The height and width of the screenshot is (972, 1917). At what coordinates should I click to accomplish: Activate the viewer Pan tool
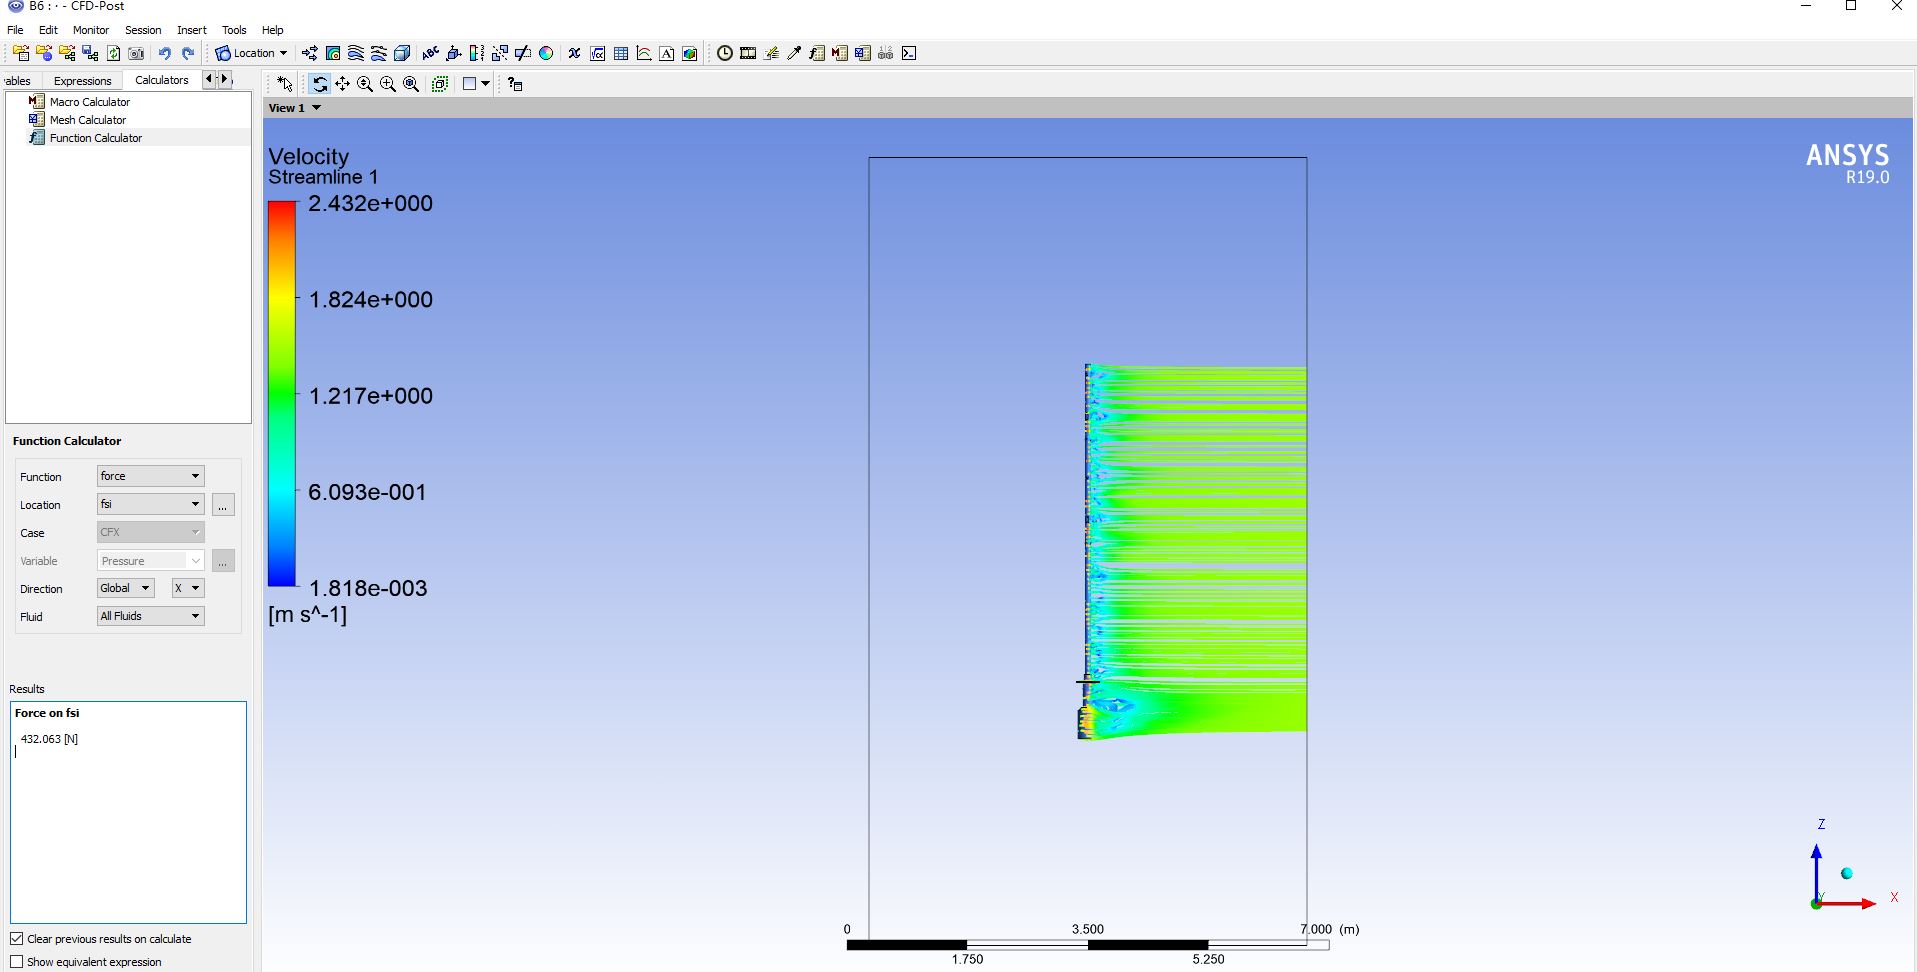[343, 84]
